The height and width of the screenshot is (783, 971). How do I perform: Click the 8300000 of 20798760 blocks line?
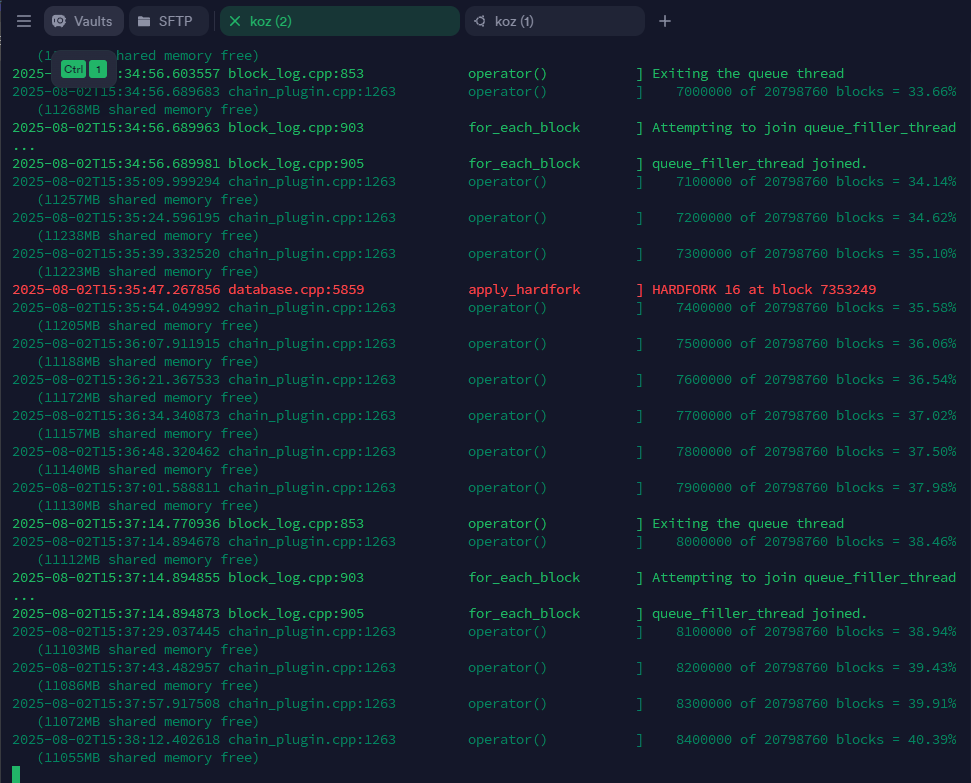484,704
